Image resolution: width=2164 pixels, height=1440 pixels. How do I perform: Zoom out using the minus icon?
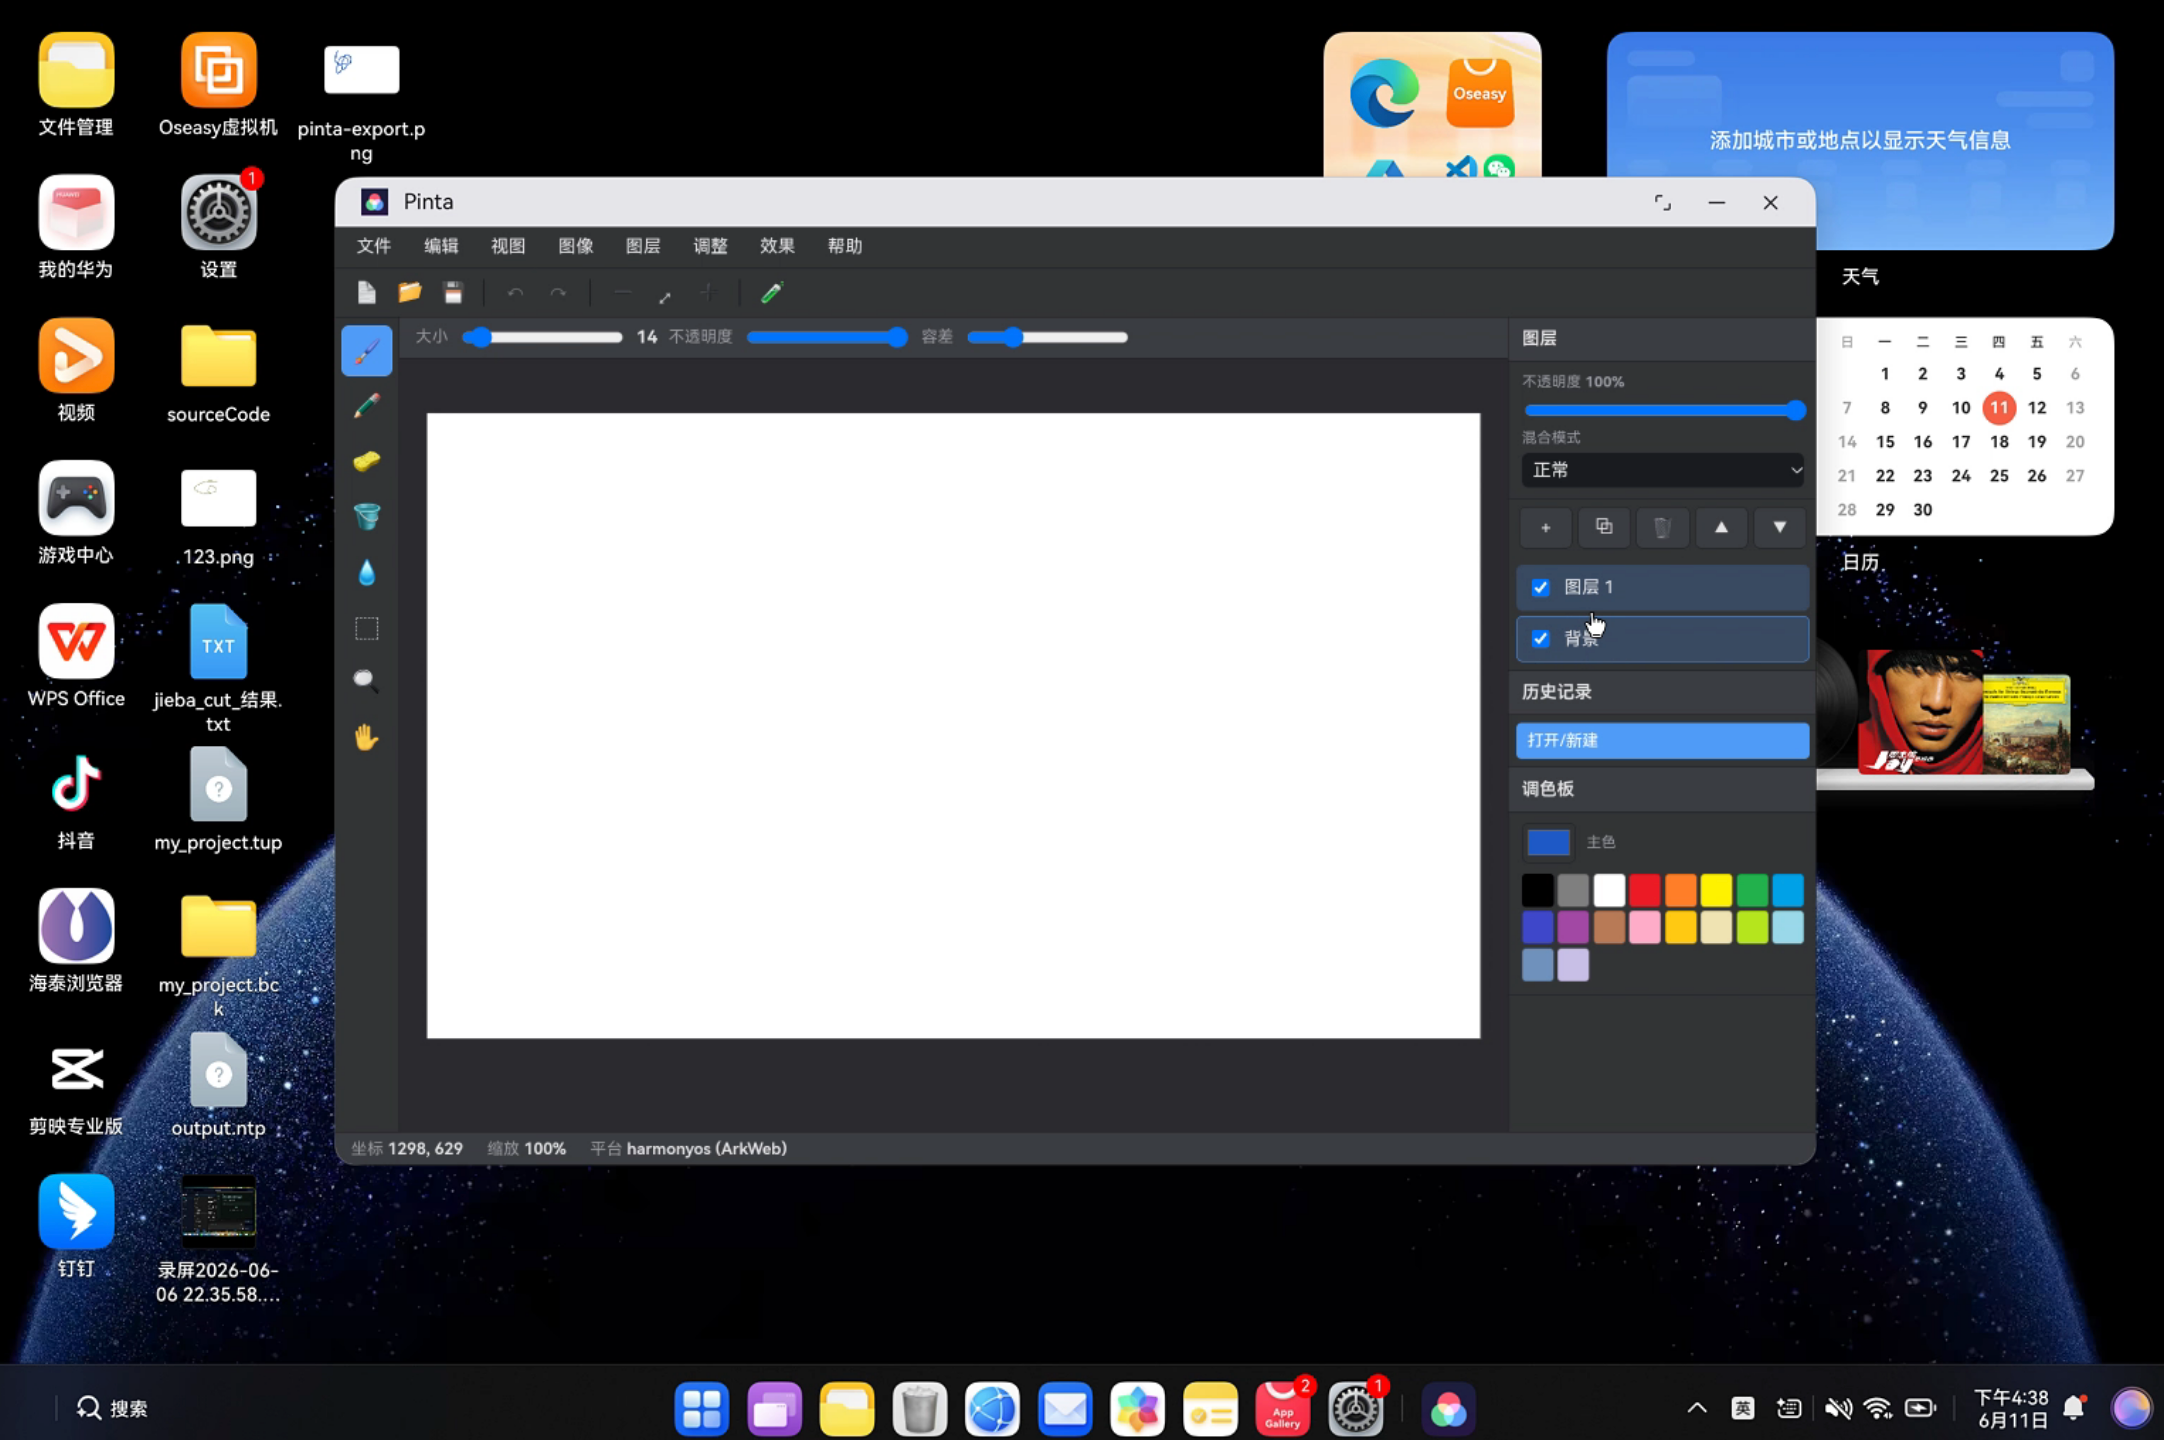622,293
